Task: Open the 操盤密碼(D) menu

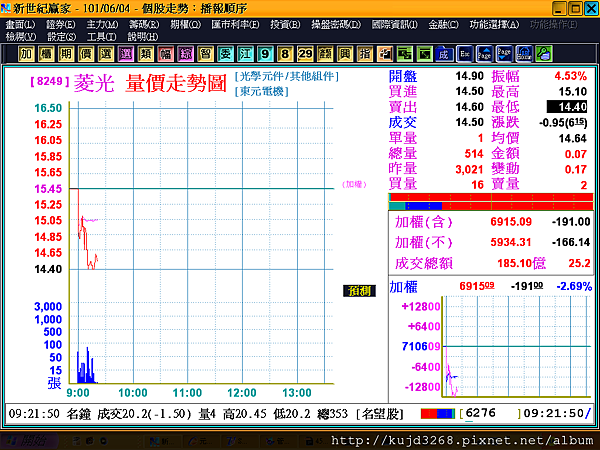Action: 336,25
